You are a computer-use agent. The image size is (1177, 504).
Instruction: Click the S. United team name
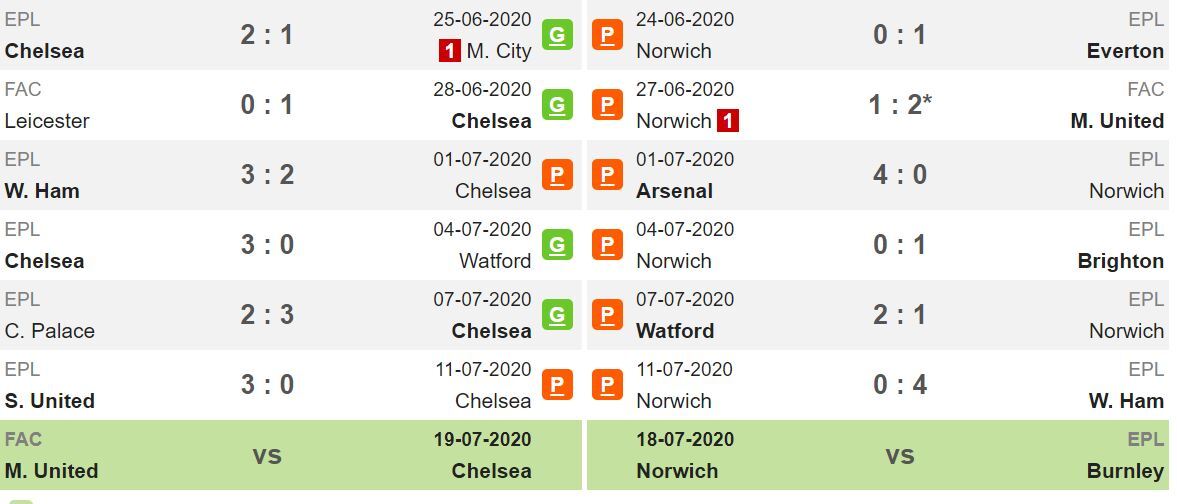tap(50, 401)
